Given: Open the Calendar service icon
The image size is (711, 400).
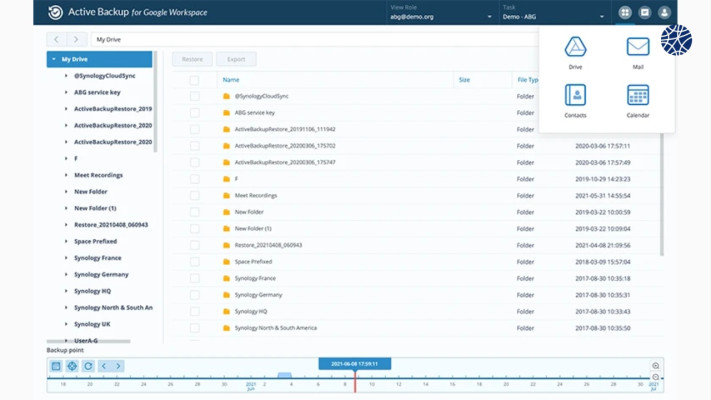Looking at the screenshot, I should (x=638, y=95).
